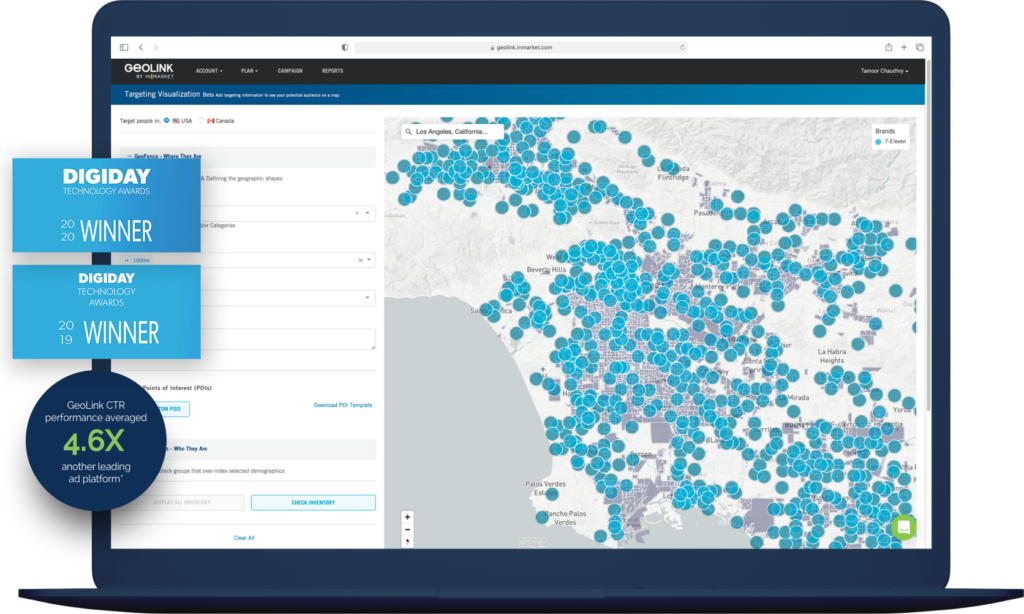Click the Palos Verdes Estates map label
Viewport: 1024px width, 614px height.
pyautogui.click(x=545, y=488)
